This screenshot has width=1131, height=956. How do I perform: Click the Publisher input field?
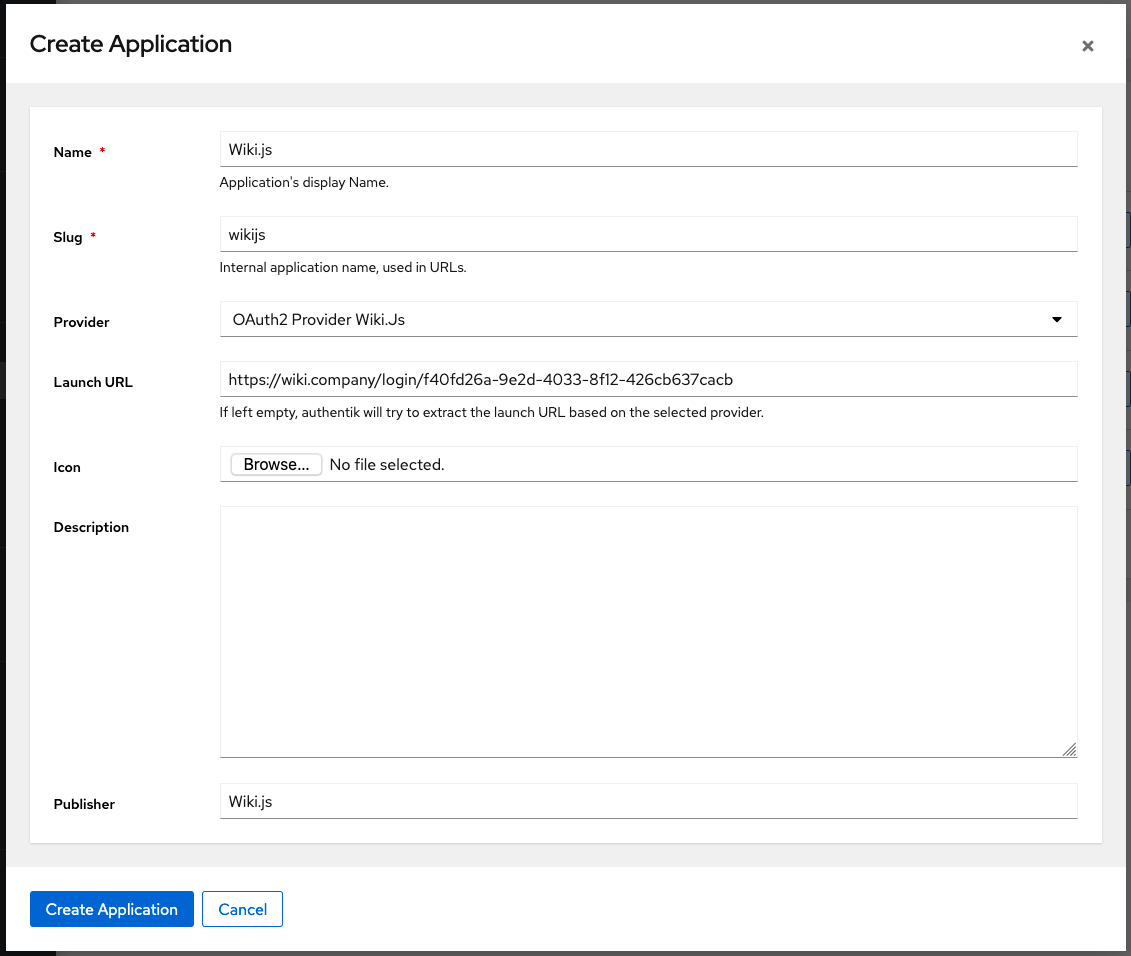coord(648,801)
